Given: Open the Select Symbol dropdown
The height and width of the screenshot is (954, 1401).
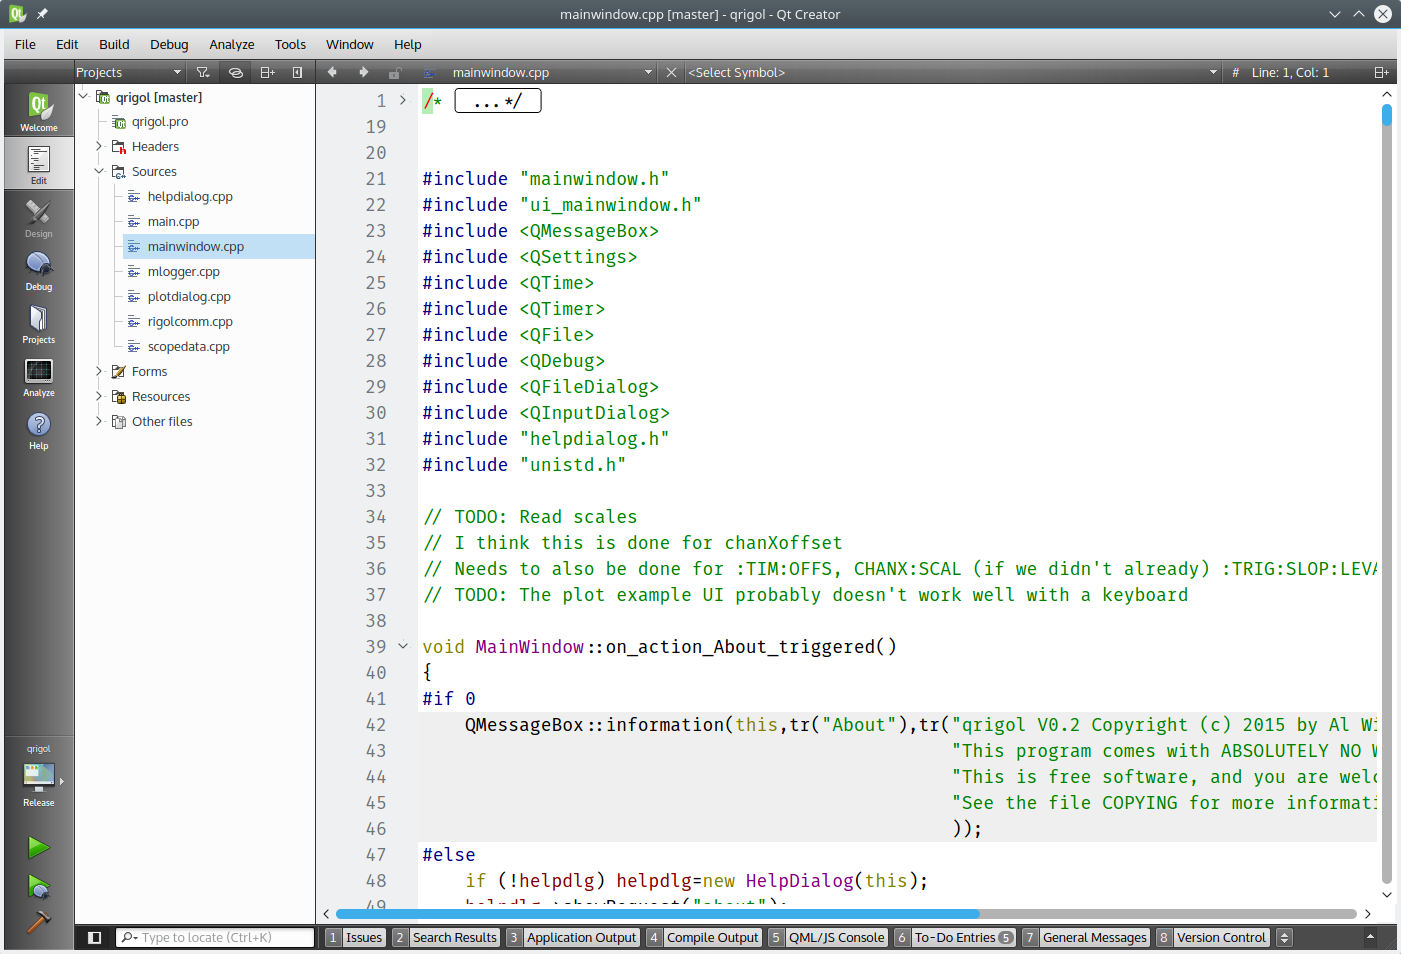Looking at the screenshot, I should [x=950, y=72].
